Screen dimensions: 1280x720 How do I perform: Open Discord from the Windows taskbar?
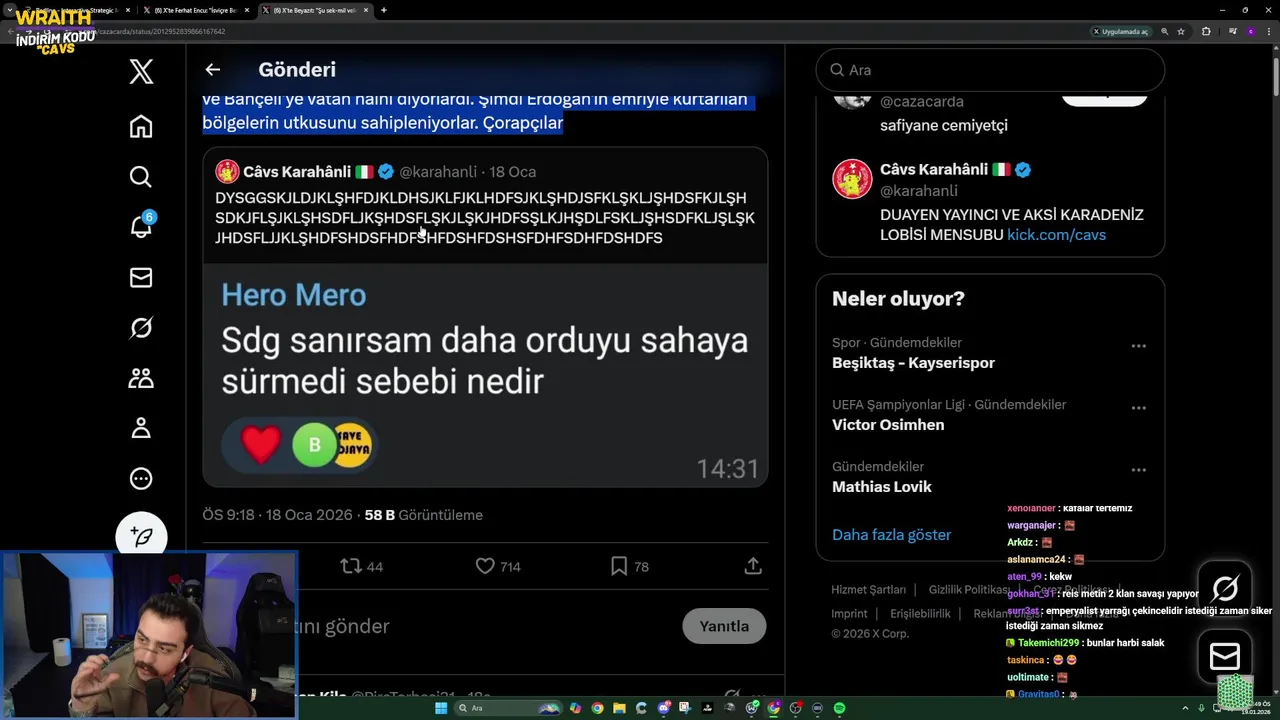click(x=663, y=708)
